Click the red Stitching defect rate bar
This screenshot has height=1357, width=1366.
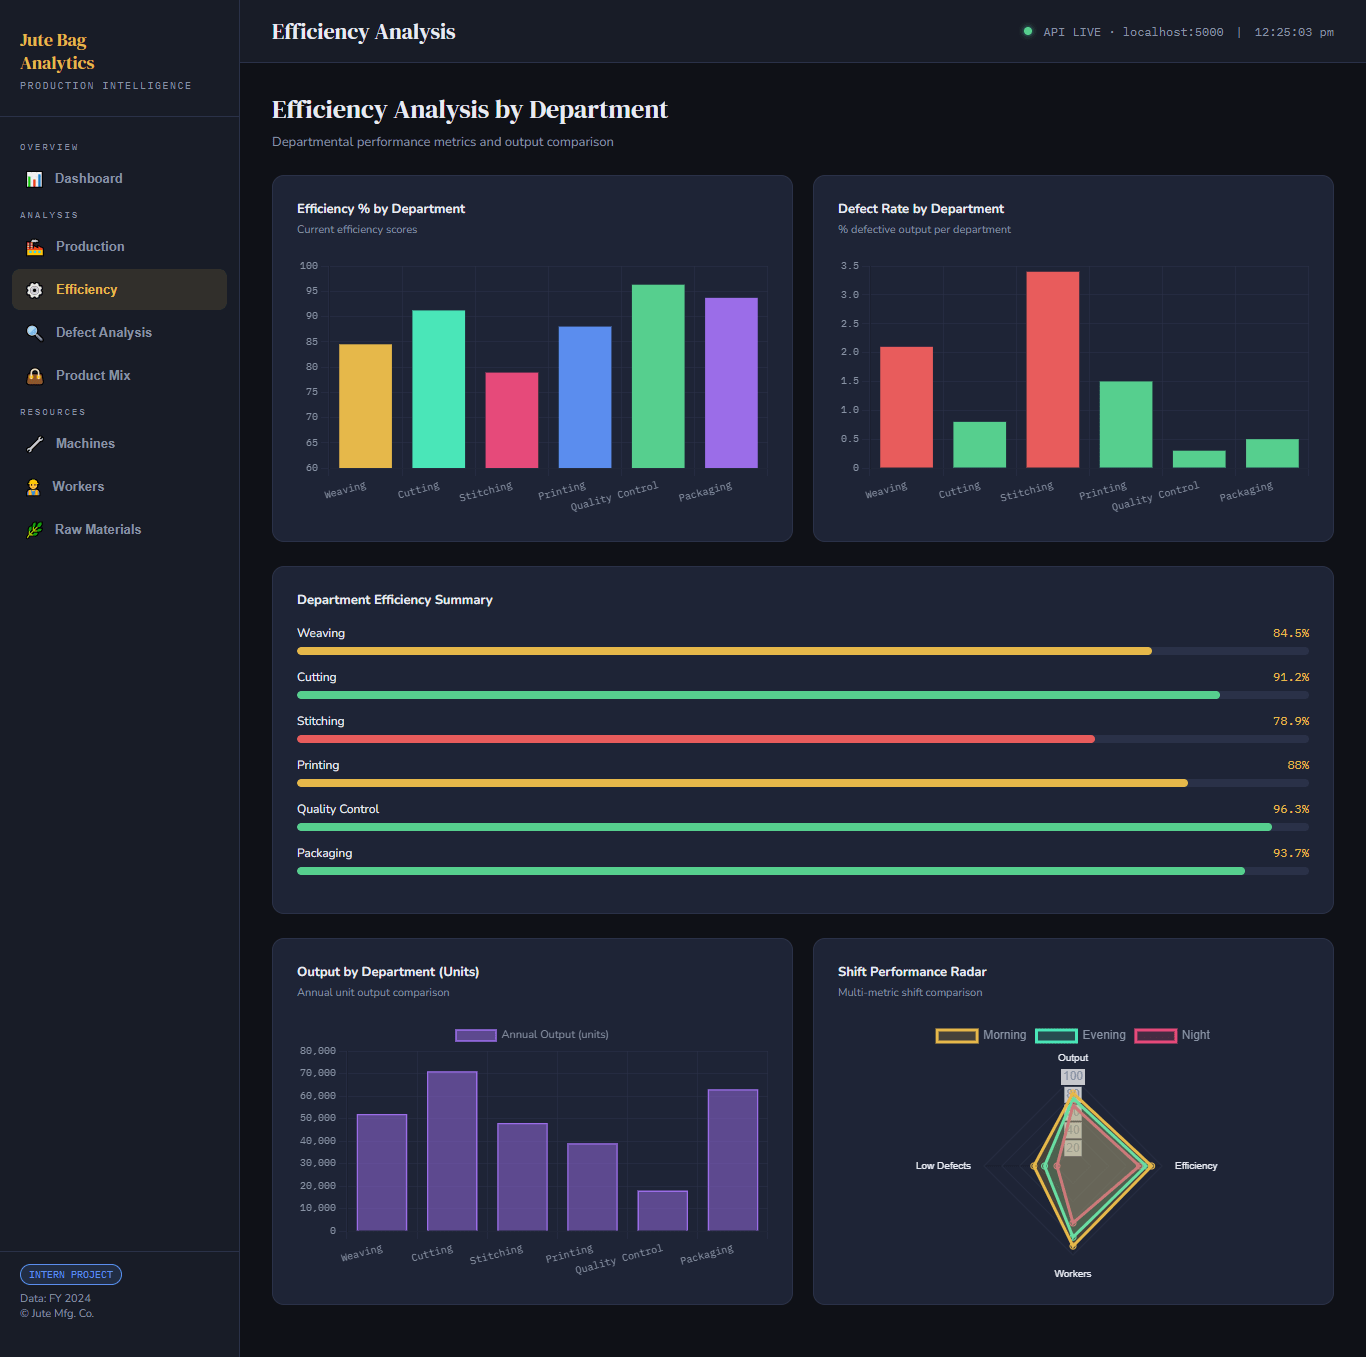1053,370
